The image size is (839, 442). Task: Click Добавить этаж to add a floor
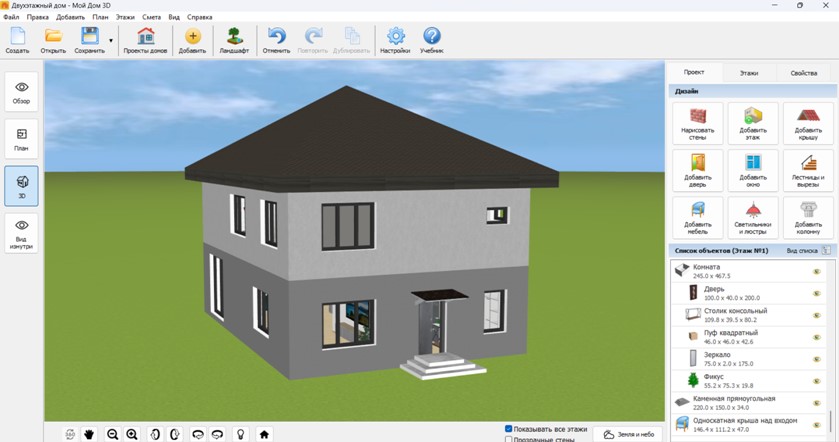(753, 124)
